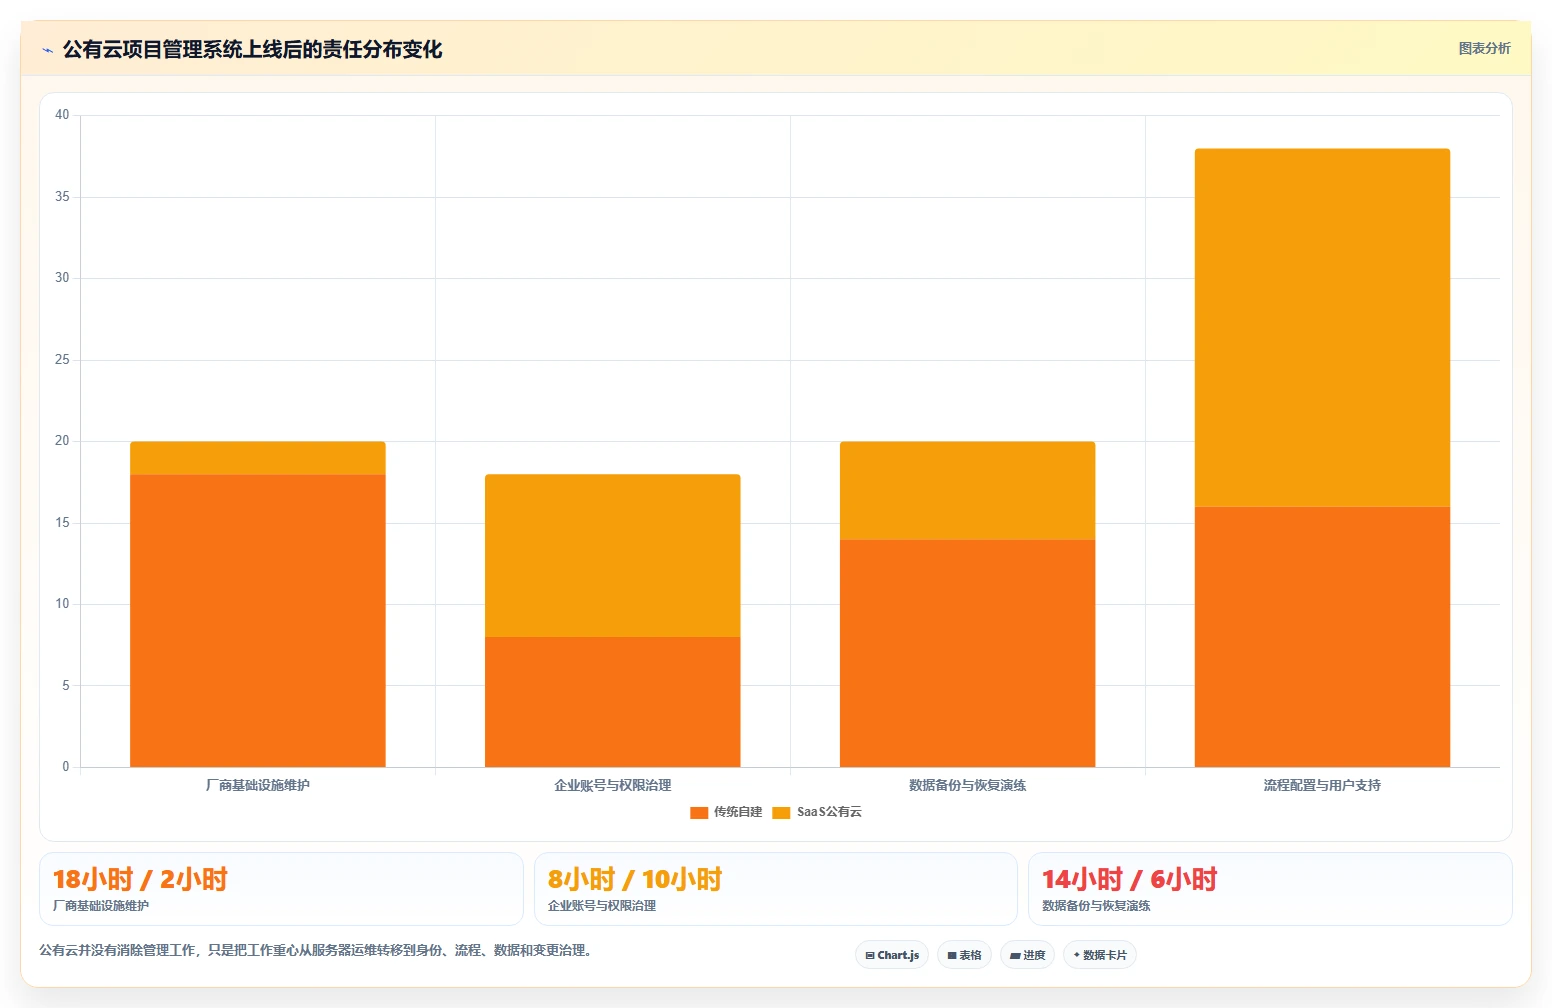Select the 进度 tag chip
The image size is (1552, 1008).
[1027, 955]
